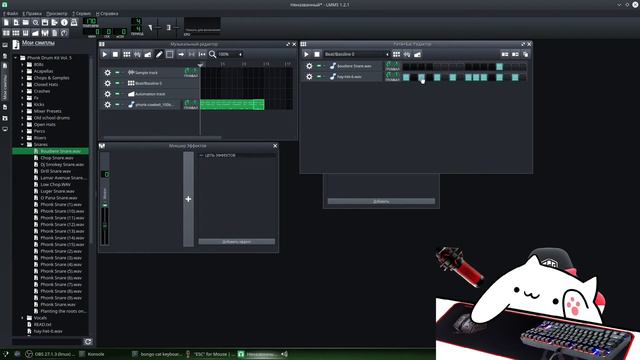Mute the Beat/Bassline 0 track

(x=117, y=83)
